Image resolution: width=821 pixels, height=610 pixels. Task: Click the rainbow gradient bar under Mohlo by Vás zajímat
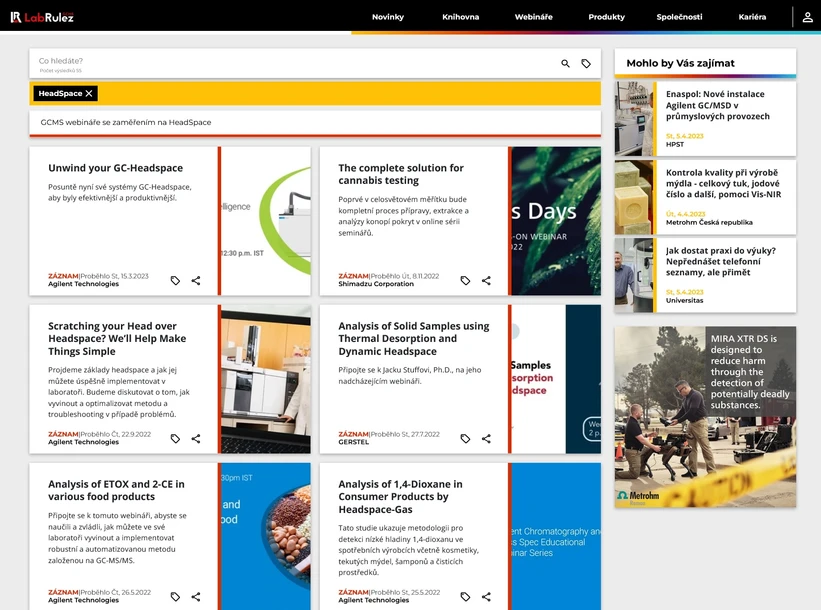tap(704, 75)
